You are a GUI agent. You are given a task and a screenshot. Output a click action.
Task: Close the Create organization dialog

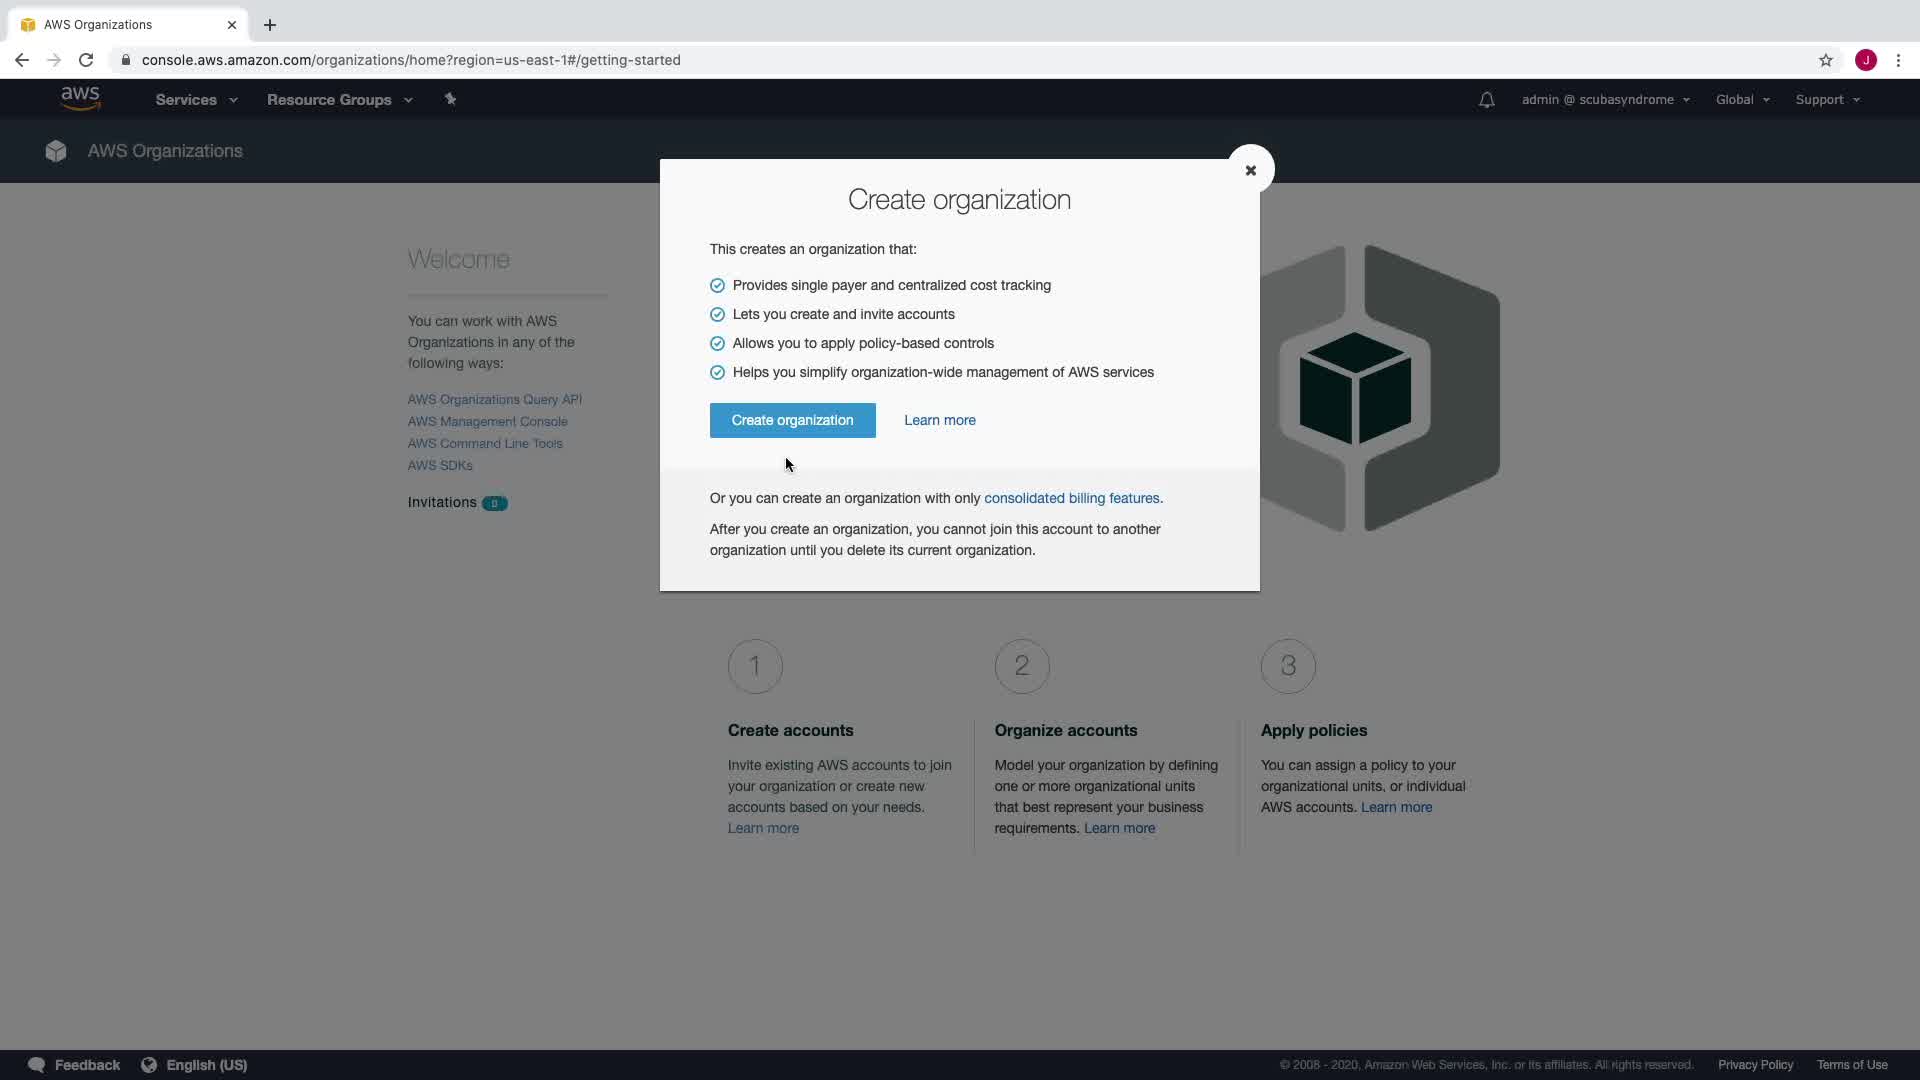(1250, 170)
